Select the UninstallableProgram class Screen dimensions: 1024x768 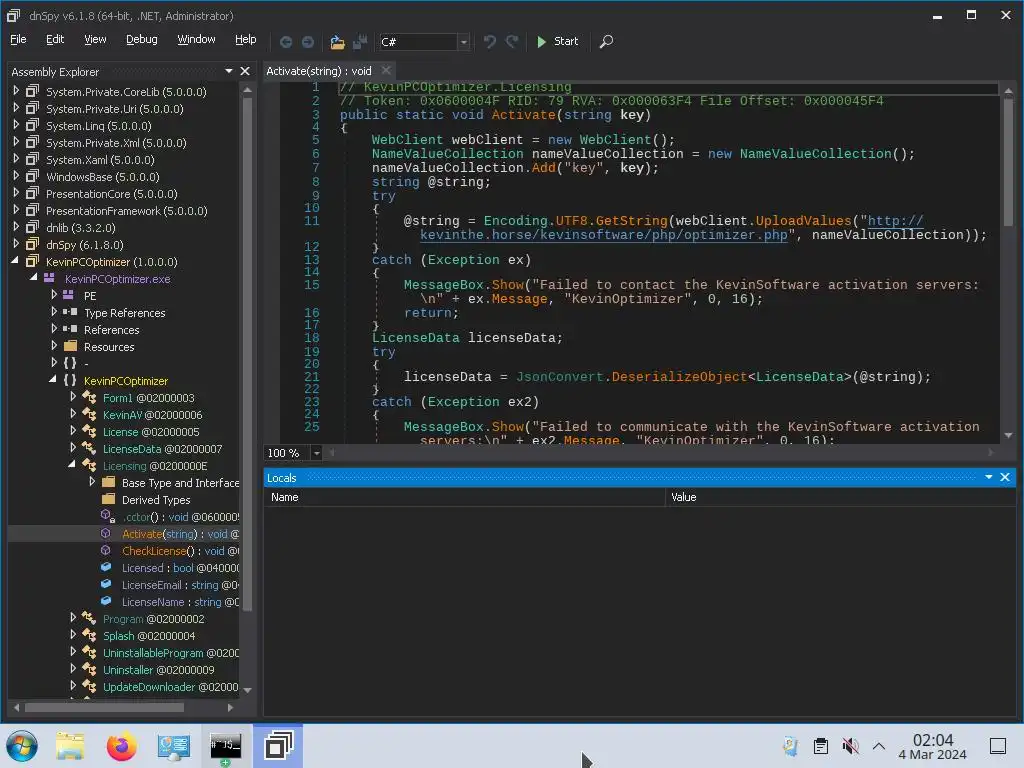click(x=170, y=652)
